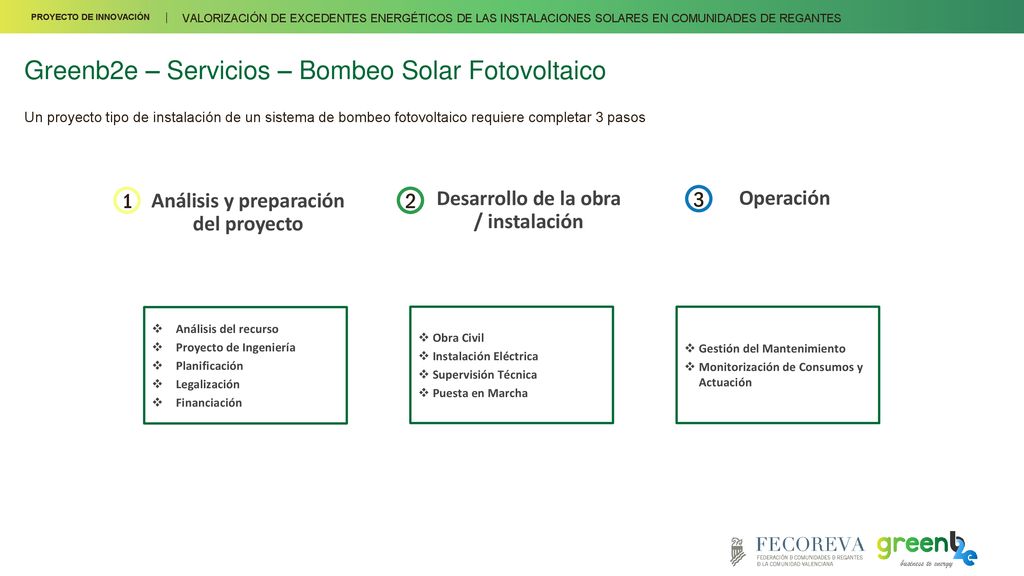Viewport: 1024px width, 576px height.
Task: Click bullet 'Análisis del recurso'
Action: click(227, 329)
